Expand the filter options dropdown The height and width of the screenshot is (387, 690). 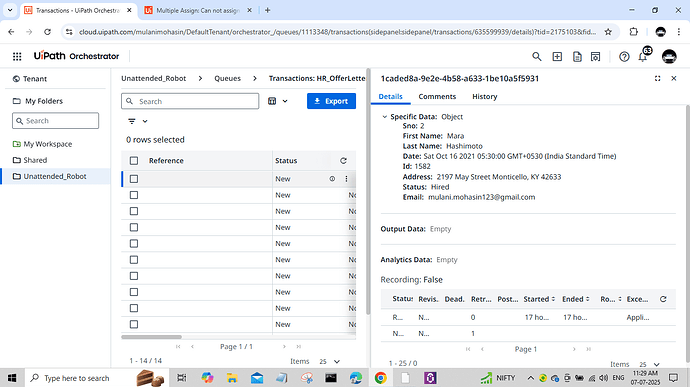point(137,121)
